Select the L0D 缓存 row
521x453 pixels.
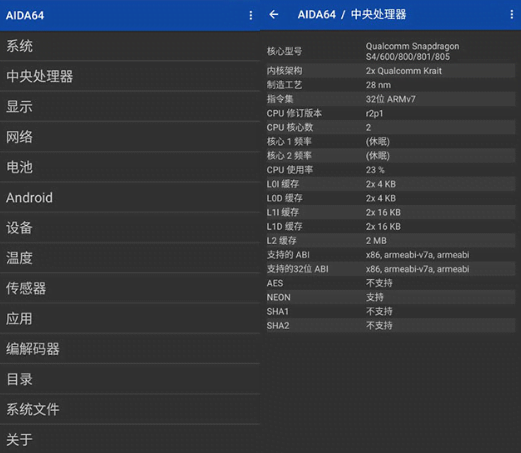click(x=390, y=198)
